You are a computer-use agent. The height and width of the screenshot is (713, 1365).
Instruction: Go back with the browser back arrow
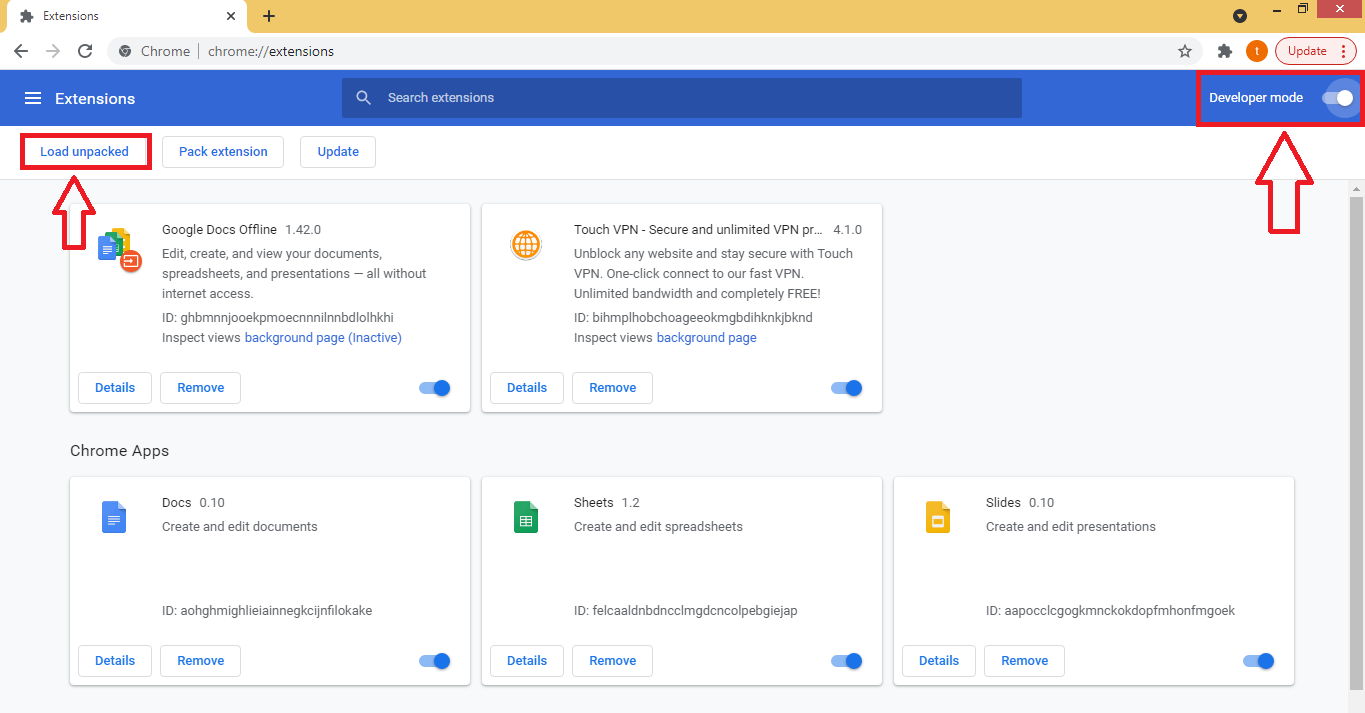pyautogui.click(x=21, y=51)
